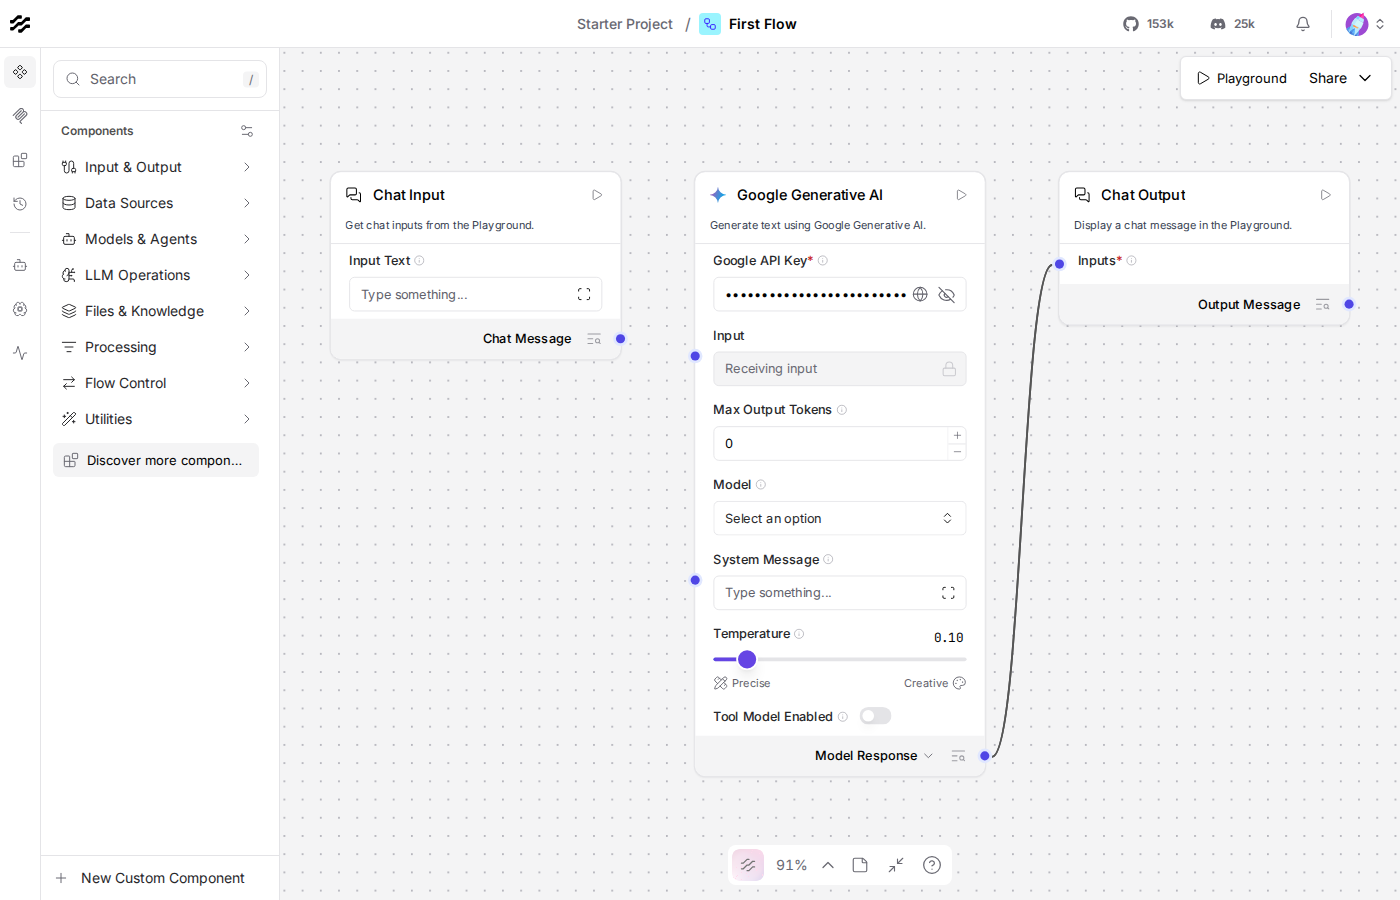Open the Bundles icon in the left rail
Image resolution: width=1400 pixels, height=900 pixels.
[x=20, y=160]
